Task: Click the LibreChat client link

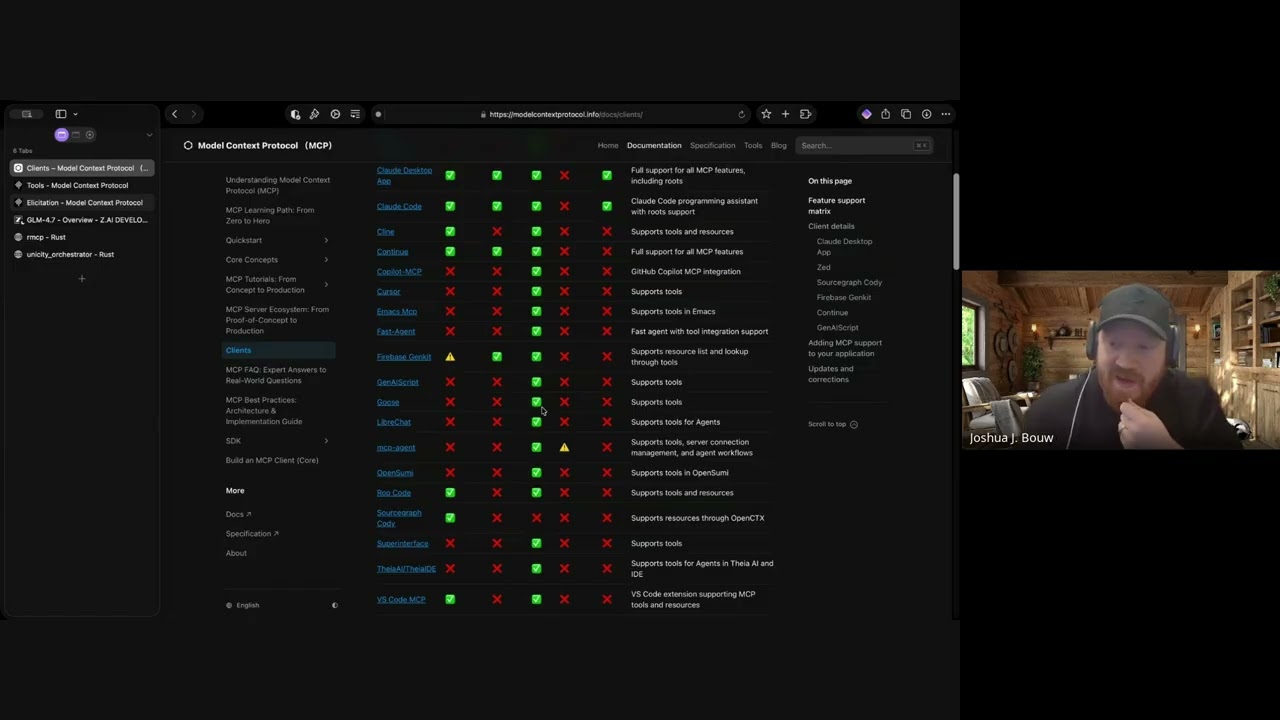Action: [x=394, y=422]
